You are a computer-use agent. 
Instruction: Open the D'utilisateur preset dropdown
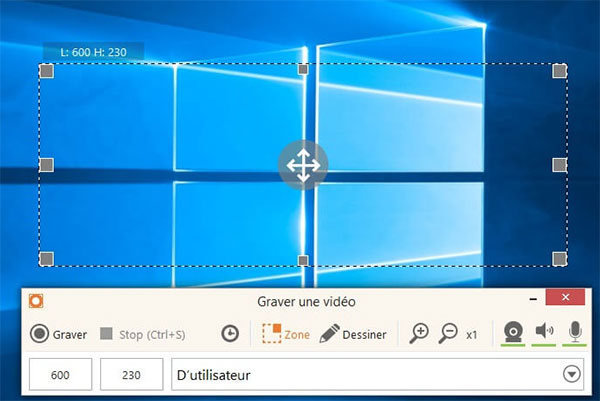(x=378, y=375)
